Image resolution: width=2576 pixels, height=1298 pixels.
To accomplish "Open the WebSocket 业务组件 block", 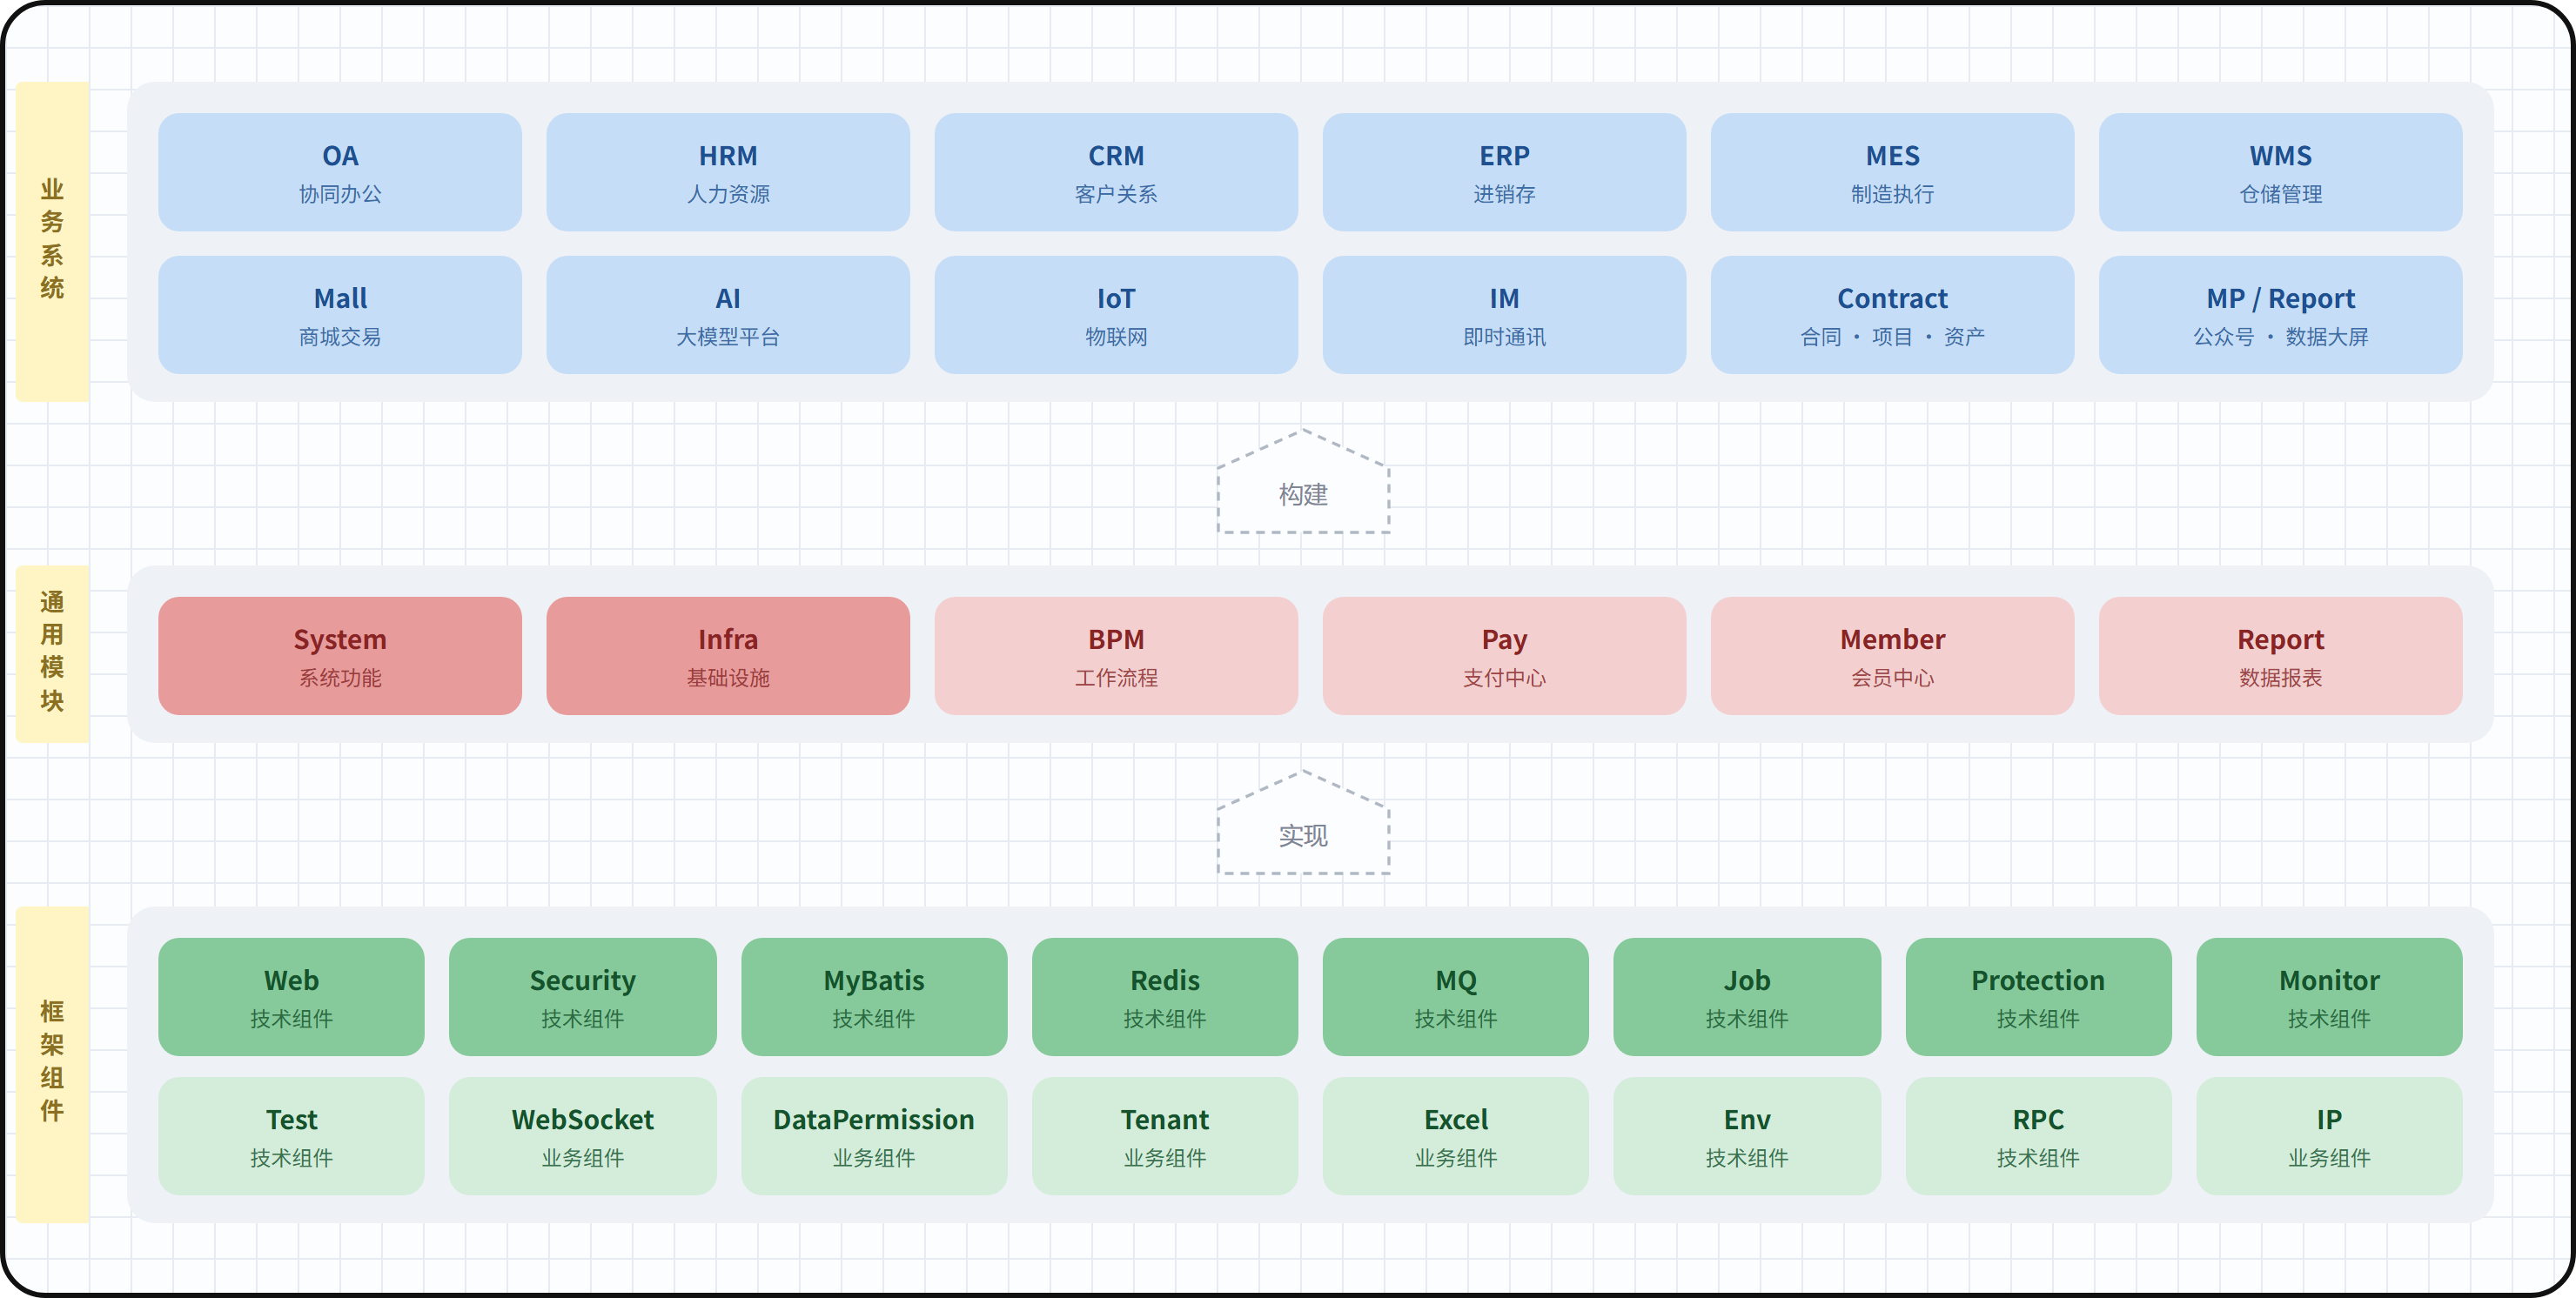I will [x=582, y=1136].
